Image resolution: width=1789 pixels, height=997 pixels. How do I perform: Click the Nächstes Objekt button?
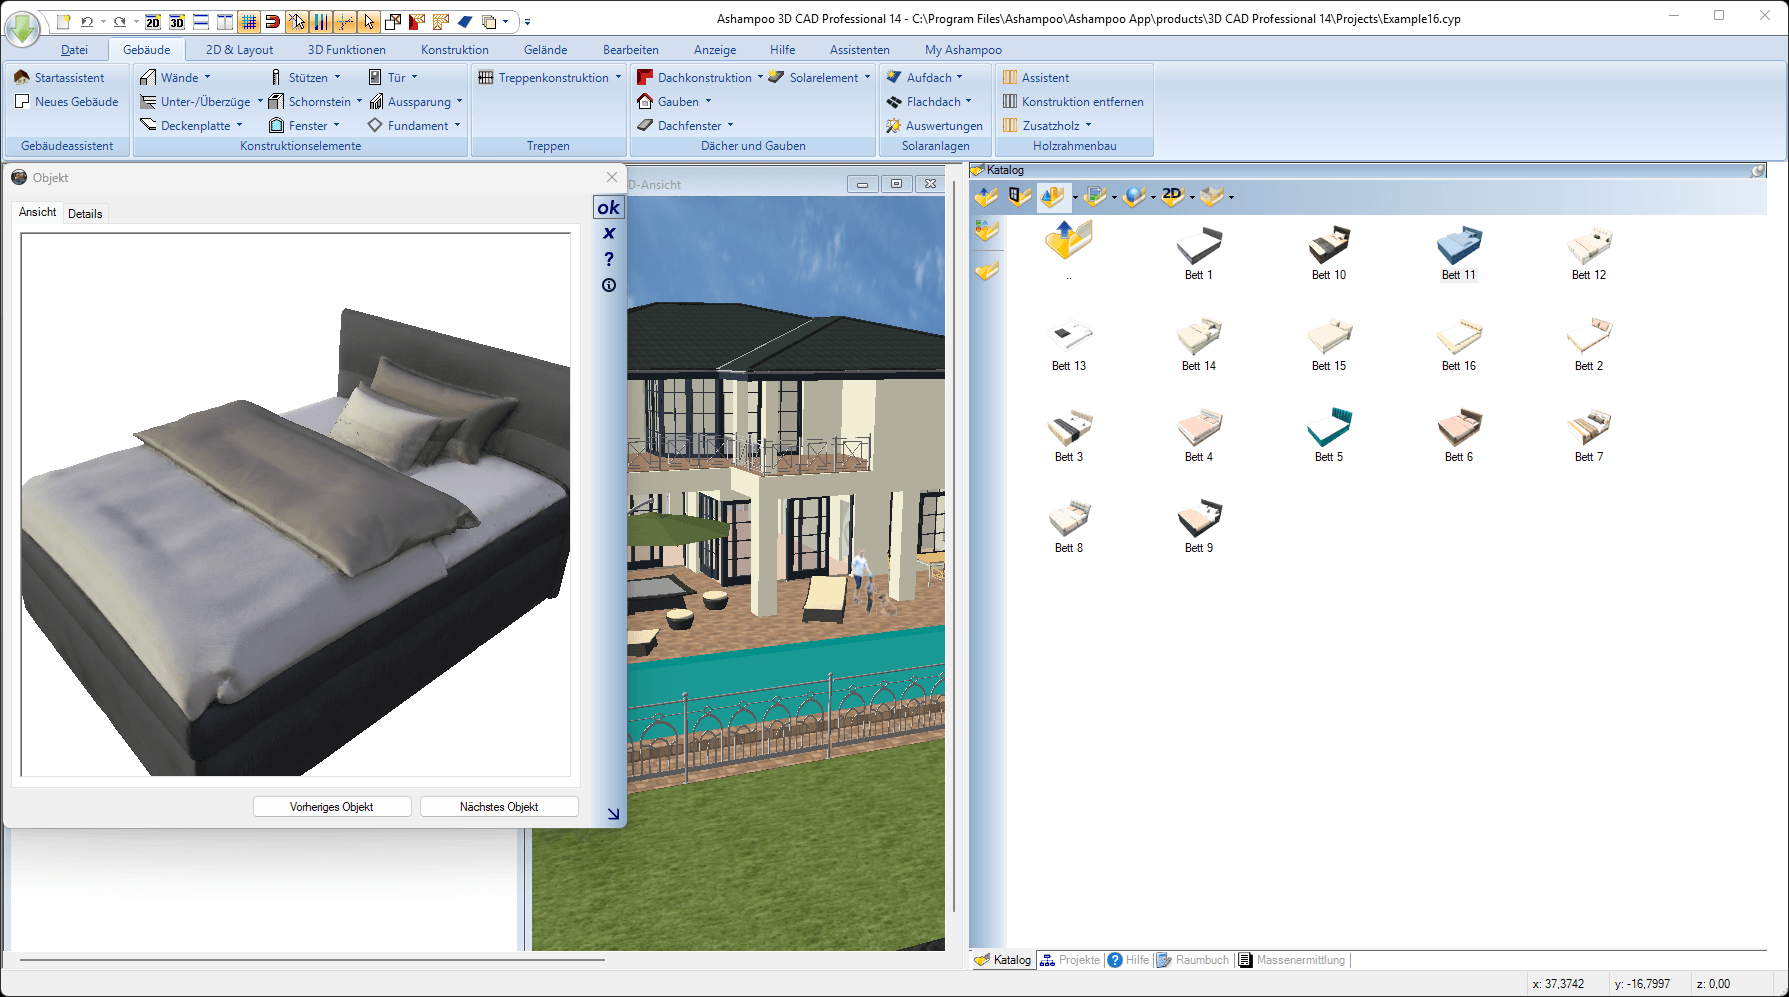tap(498, 806)
